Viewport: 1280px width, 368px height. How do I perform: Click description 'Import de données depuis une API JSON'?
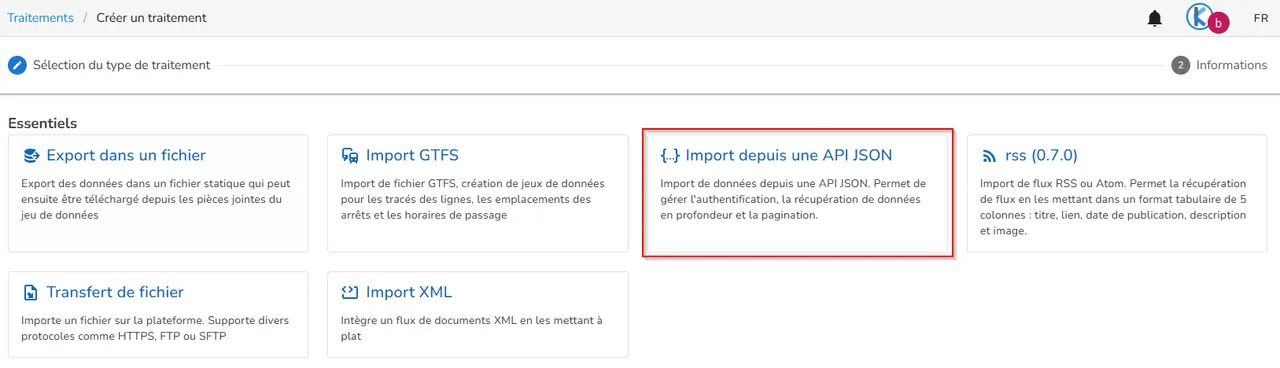[x=793, y=199]
